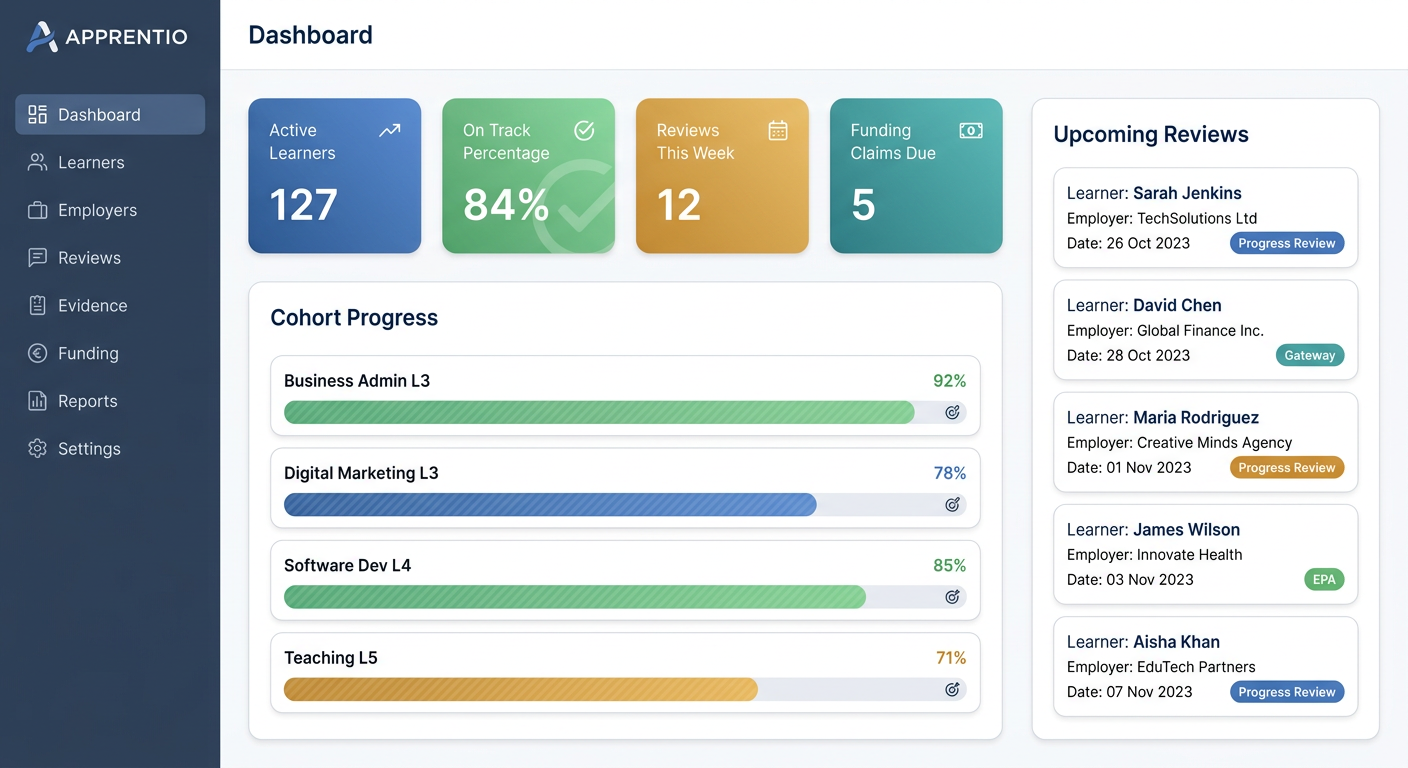Click the 71% value

(951, 658)
